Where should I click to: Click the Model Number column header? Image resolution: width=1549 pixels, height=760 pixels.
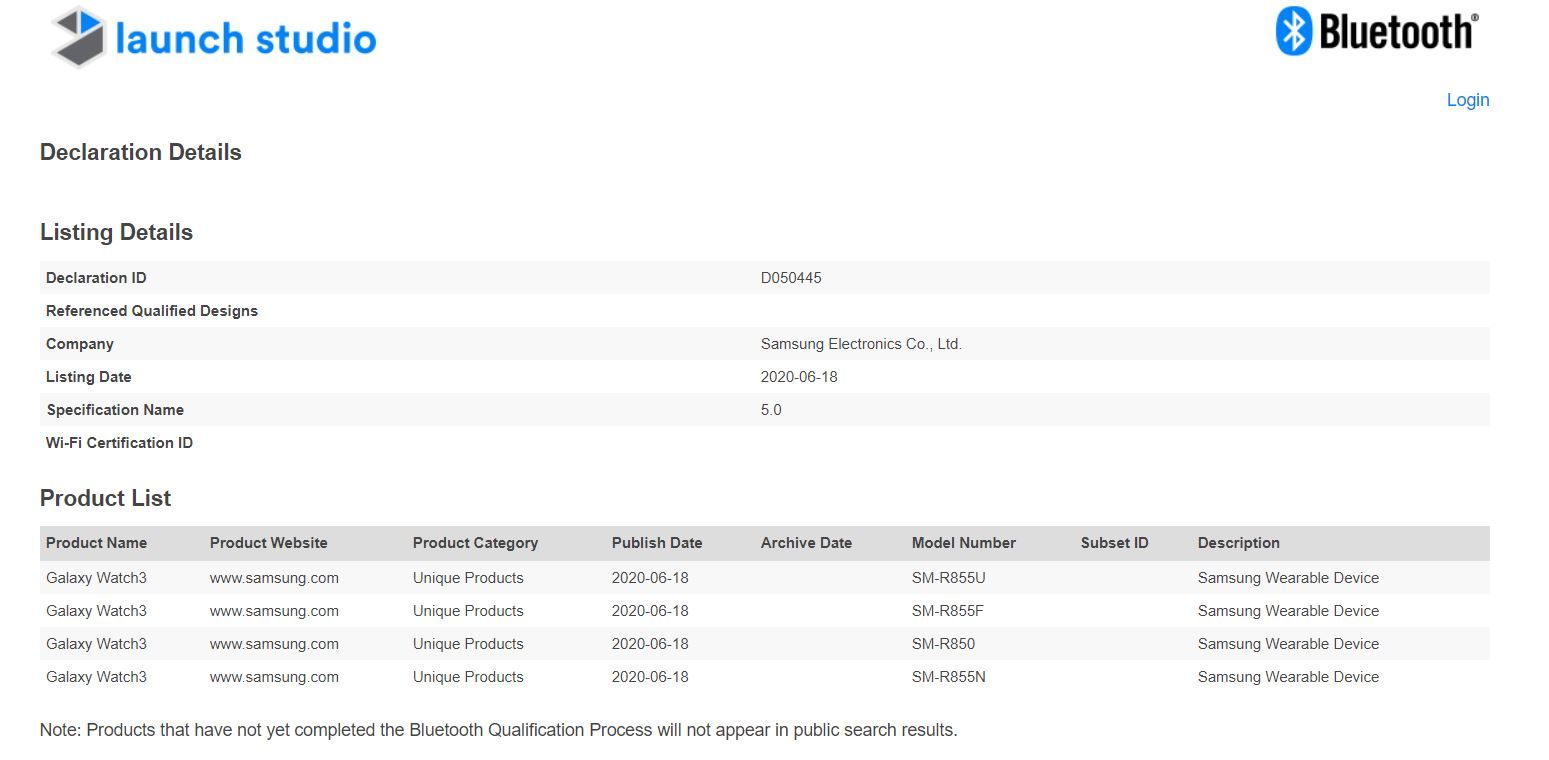963,543
